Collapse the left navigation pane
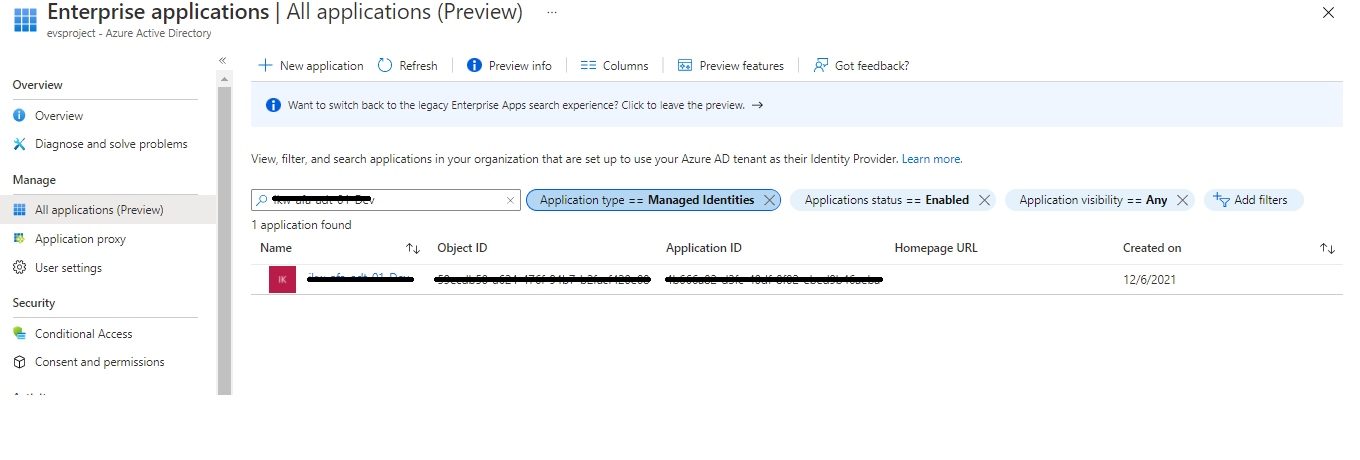The height and width of the screenshot is (460, 1360). [222, 61]
